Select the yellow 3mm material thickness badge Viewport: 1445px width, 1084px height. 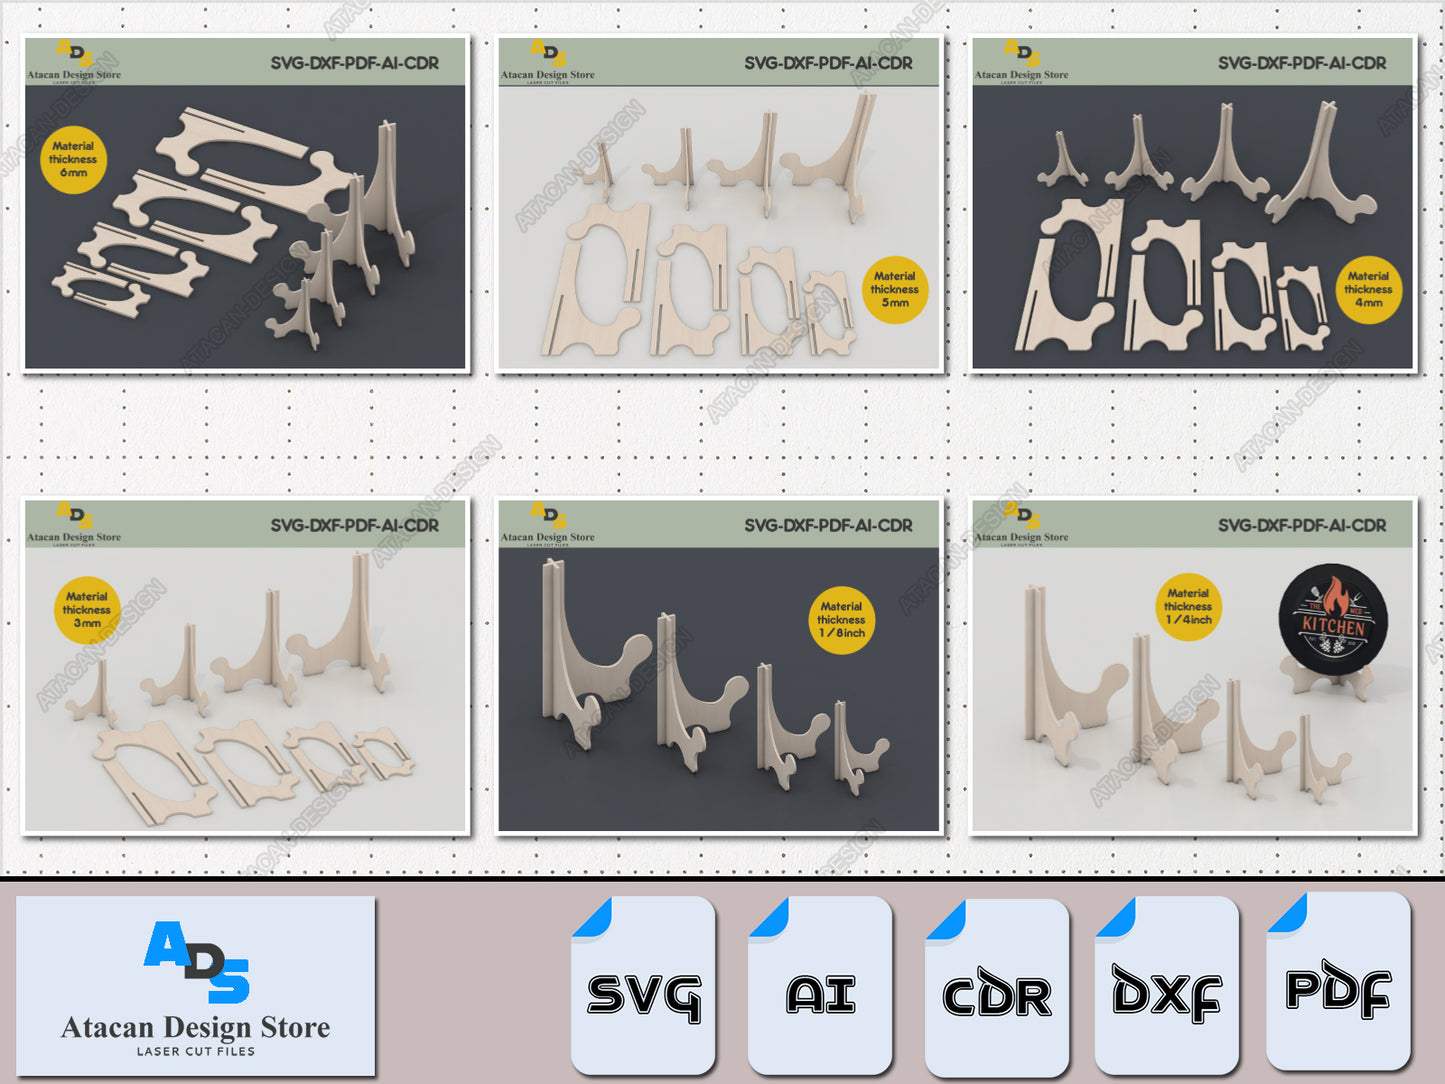(87, 610)
